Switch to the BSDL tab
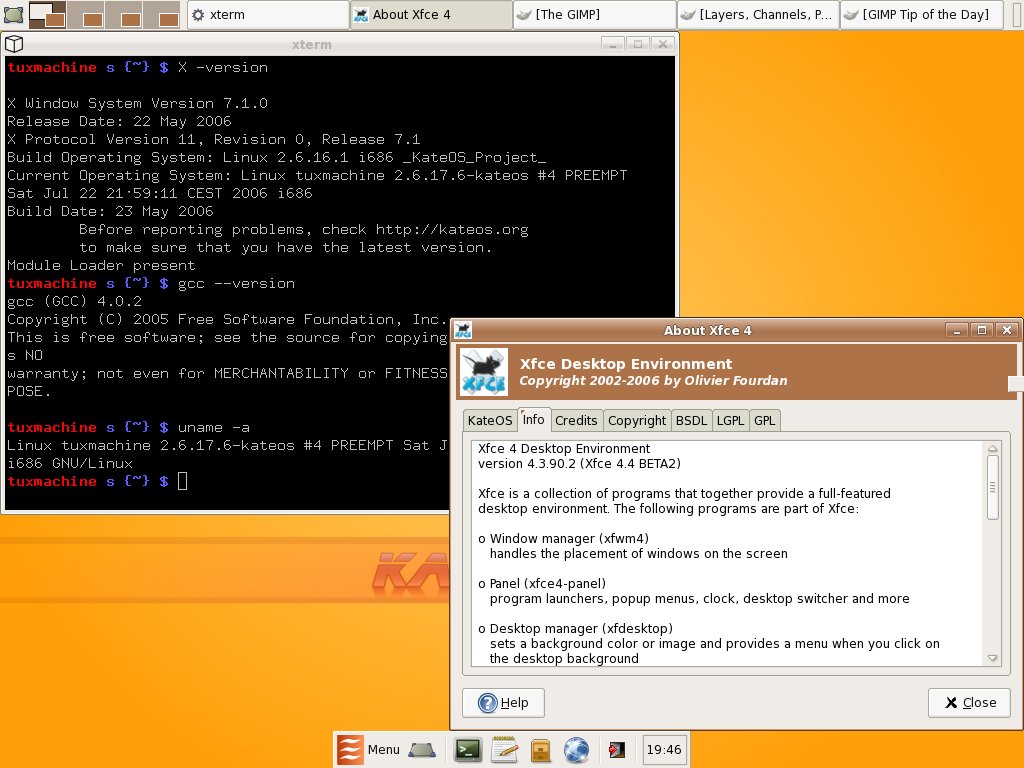This screenshot has width=1024, height=768. 691,421
